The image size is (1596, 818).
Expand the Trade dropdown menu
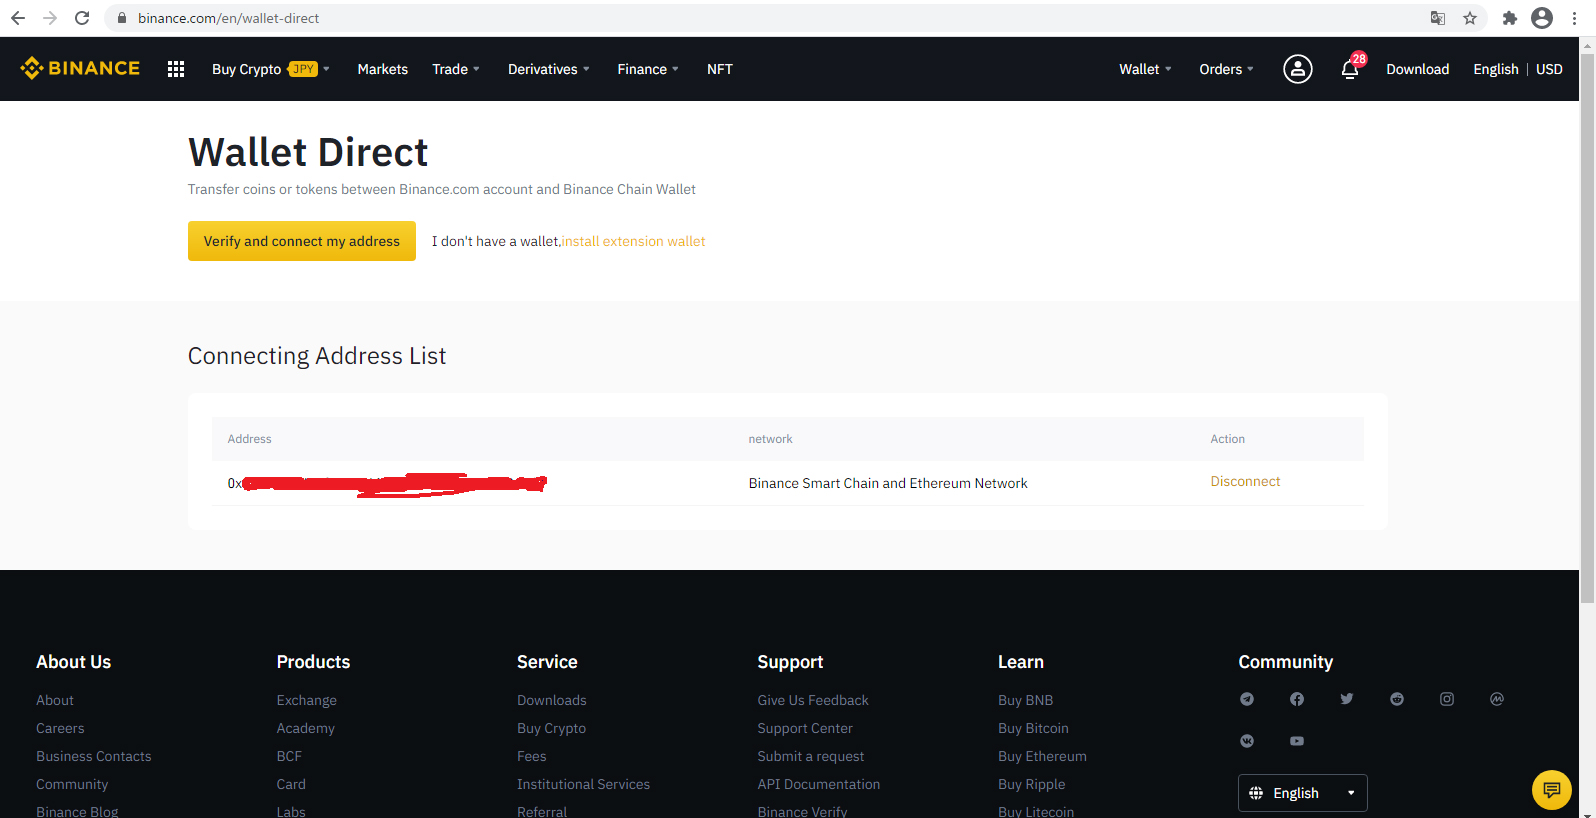coord(456,69)
